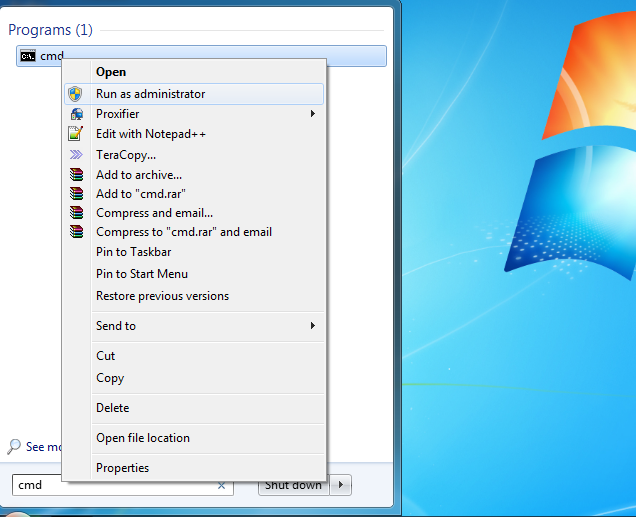The image size is (636, 517).
Task: Click the WinRAR icon beside Add to "cmd.rar"
Action: 76,193
